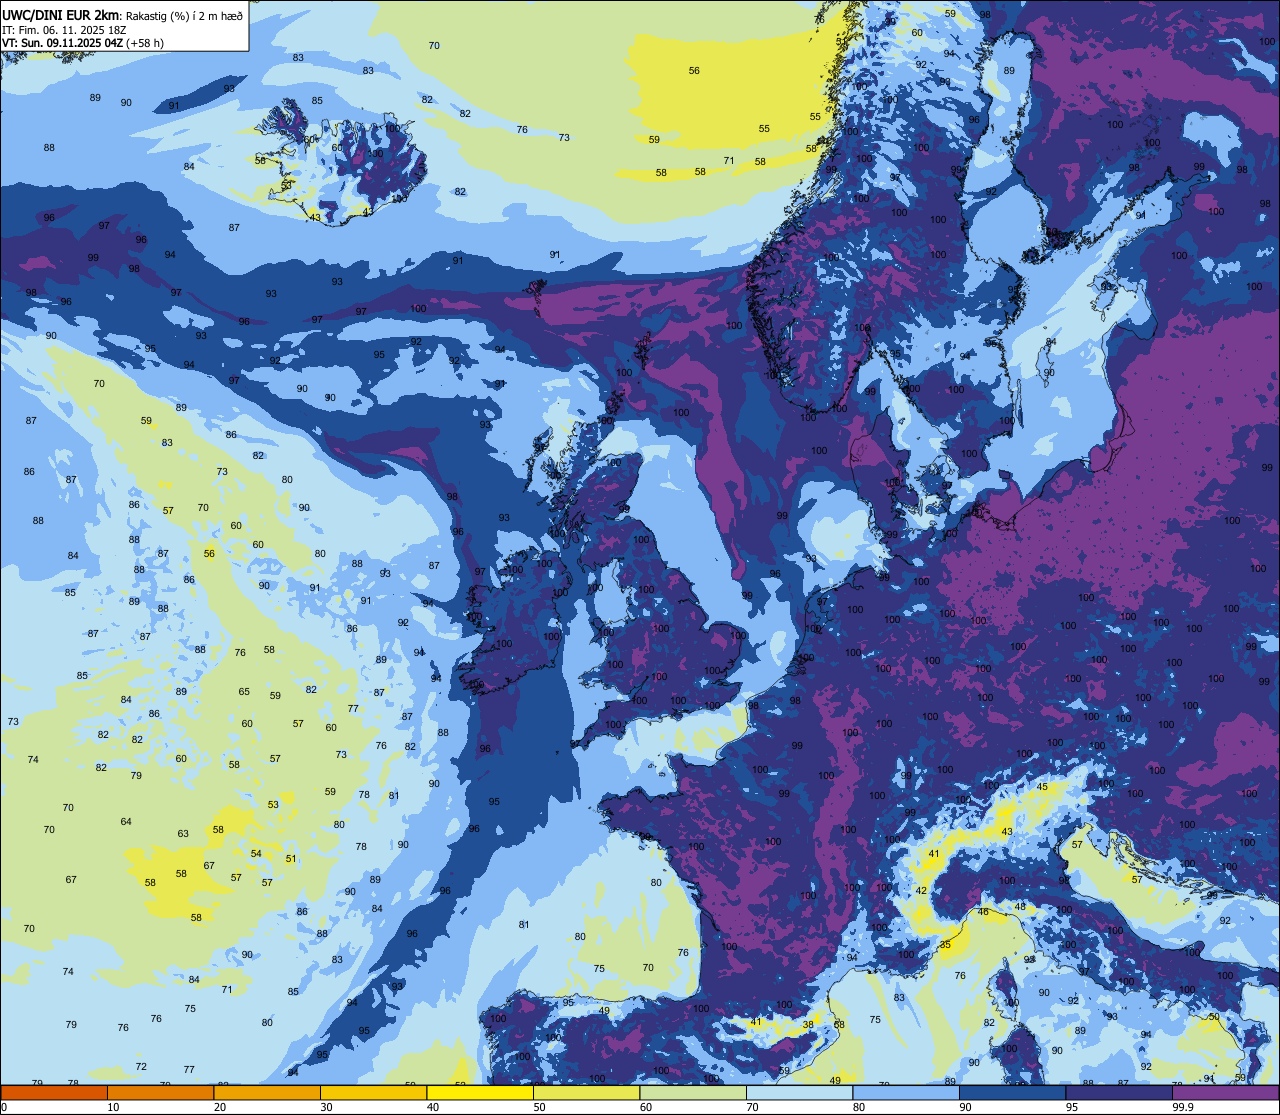Choose the amber legend swatch between 30 and 40
Viewport: 1280px width, 1115px height.
pos(373,1092)
